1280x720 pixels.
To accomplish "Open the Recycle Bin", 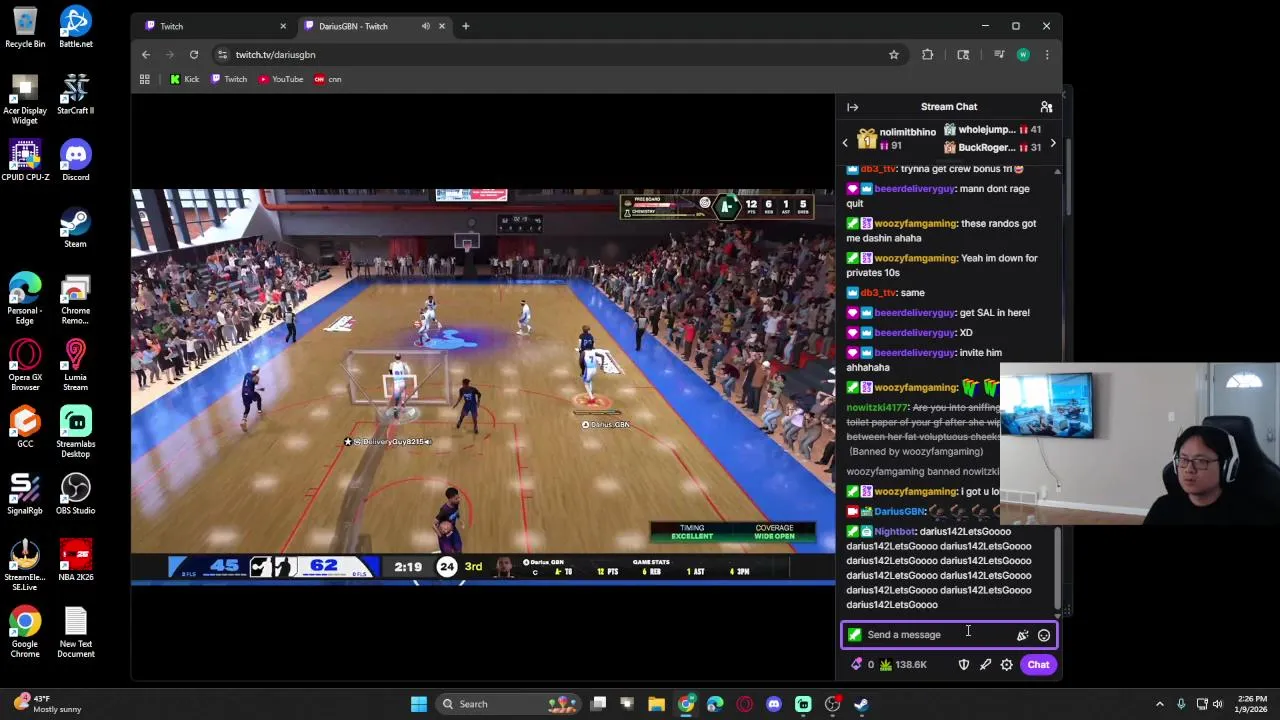I will click(x=25, y=27).
